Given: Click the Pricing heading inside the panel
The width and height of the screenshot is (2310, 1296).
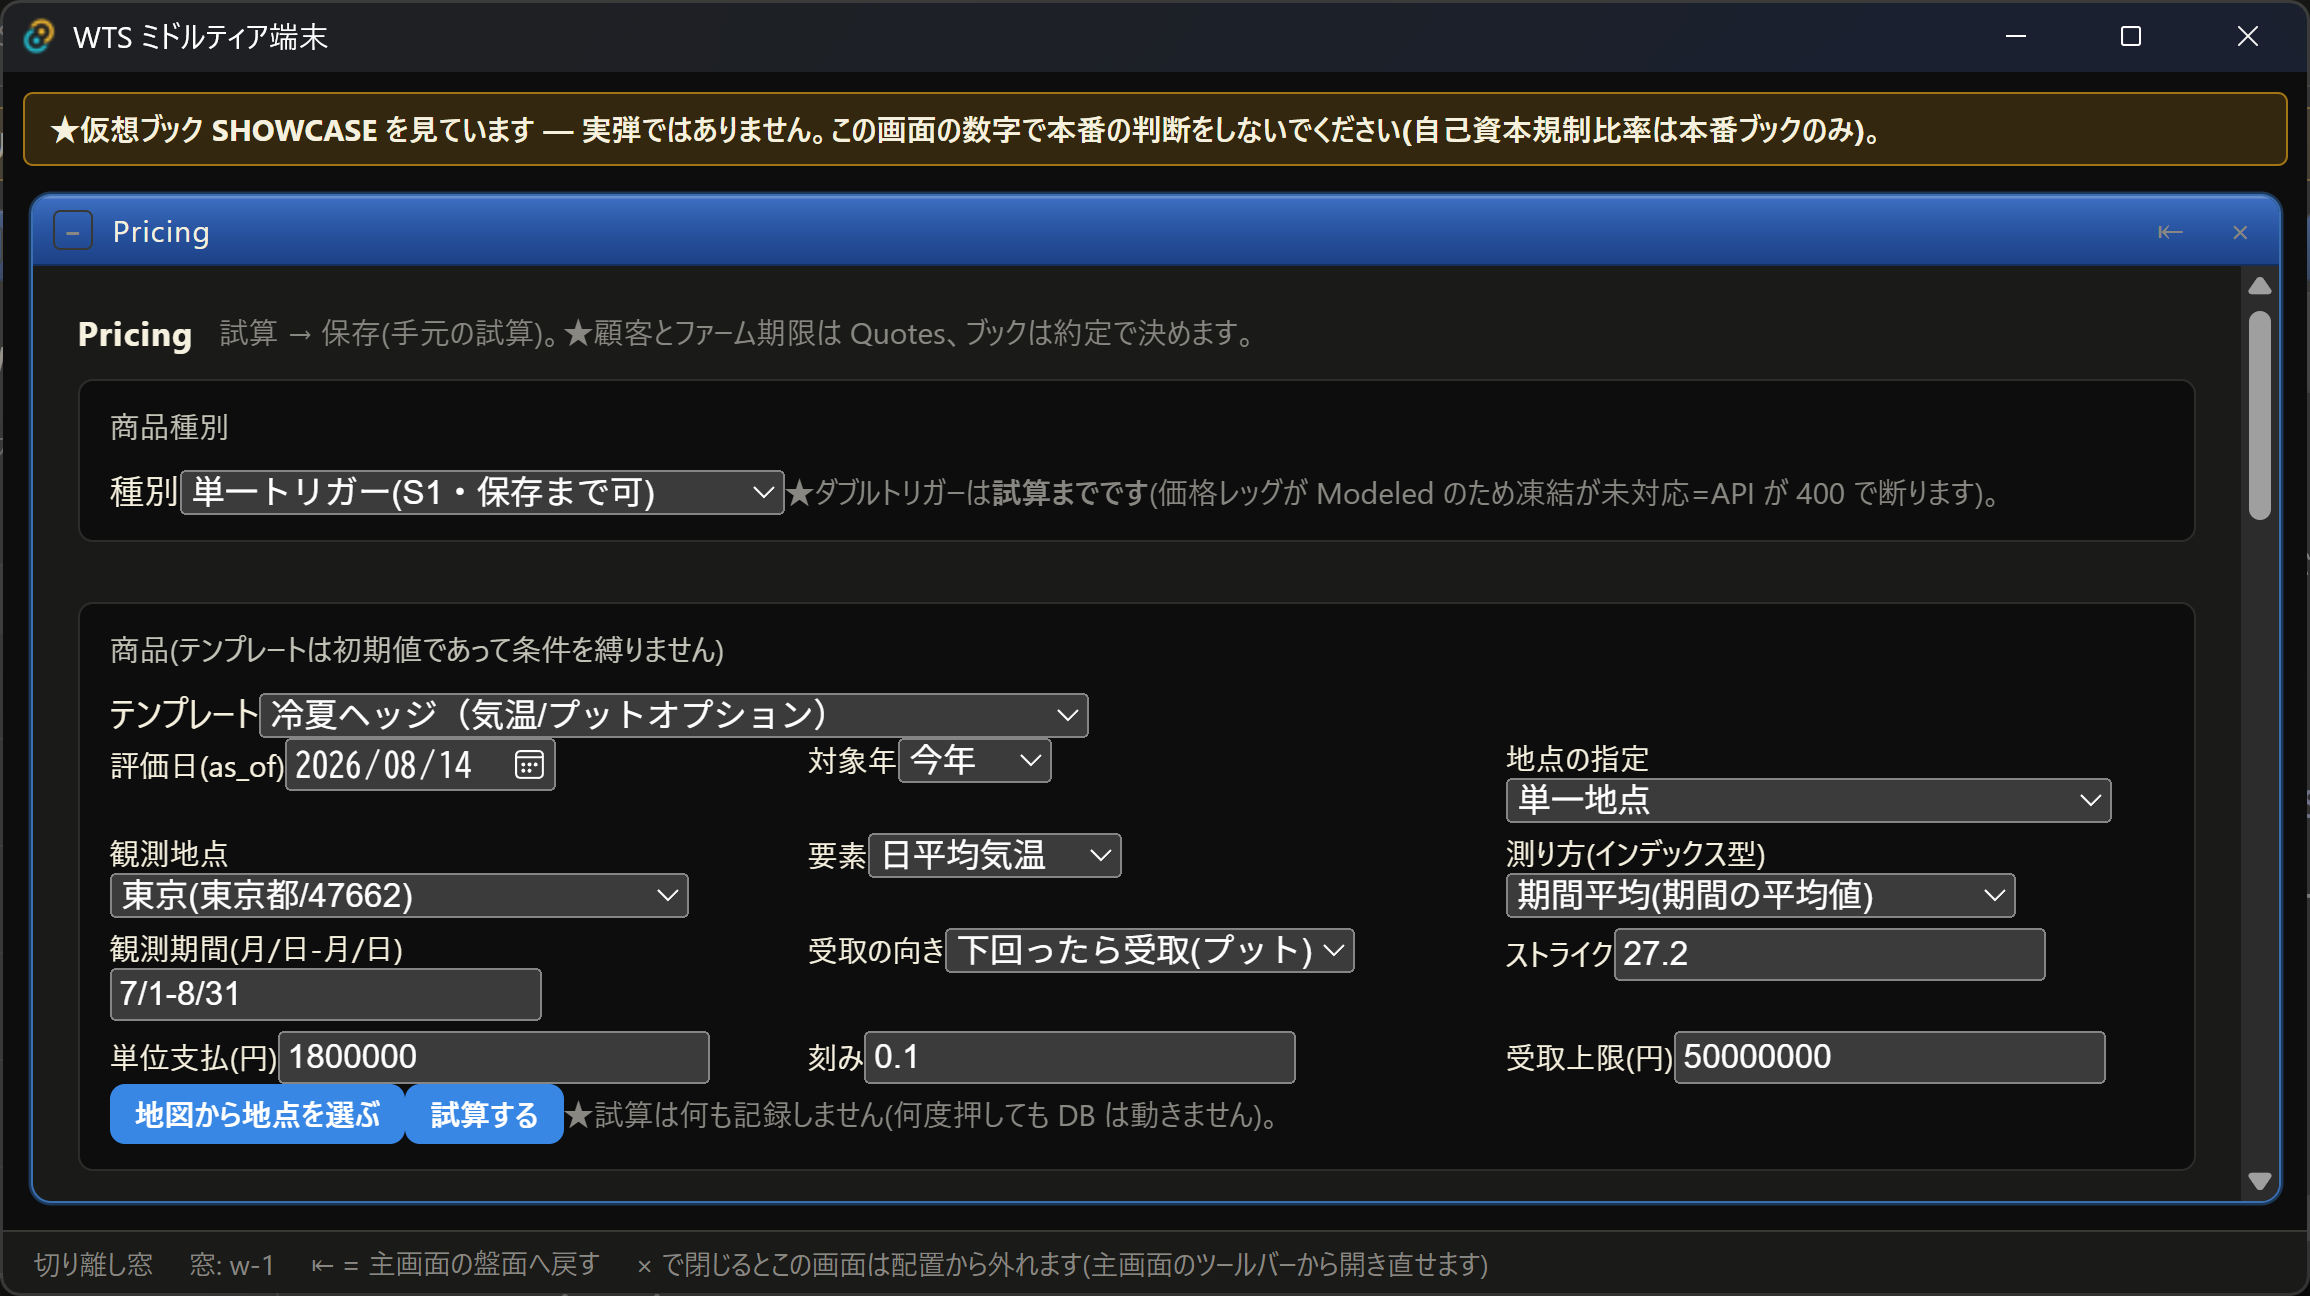Looking at the screenshot, I should point(135,334).
